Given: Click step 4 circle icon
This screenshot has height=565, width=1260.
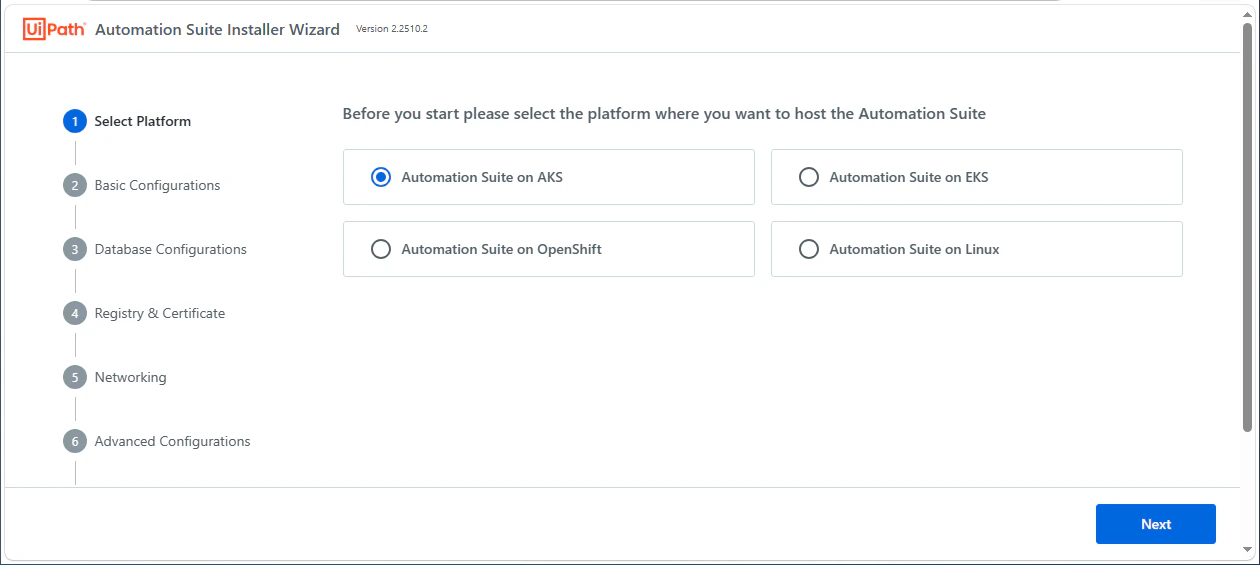Looking at the screenshot, I should 75,313.
